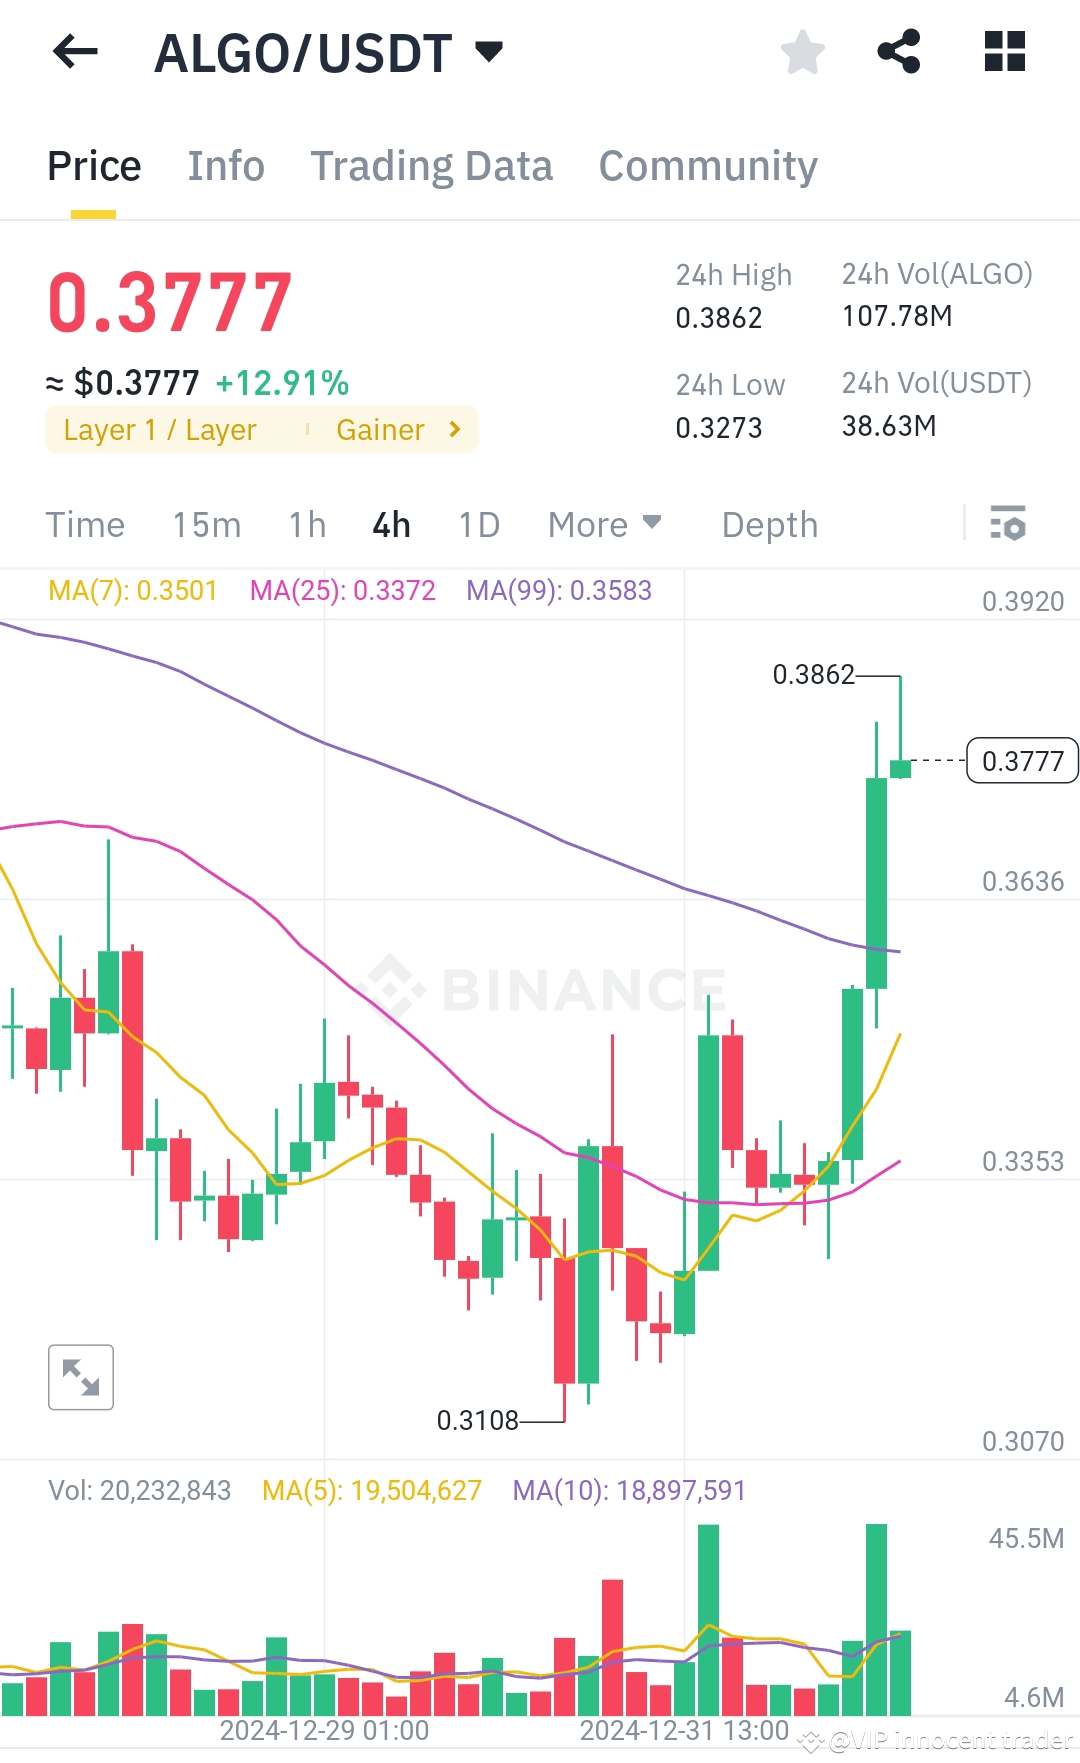Switch candles to the 1D interval
The width and height of the screenshot is (1080, 1763).
477,524
